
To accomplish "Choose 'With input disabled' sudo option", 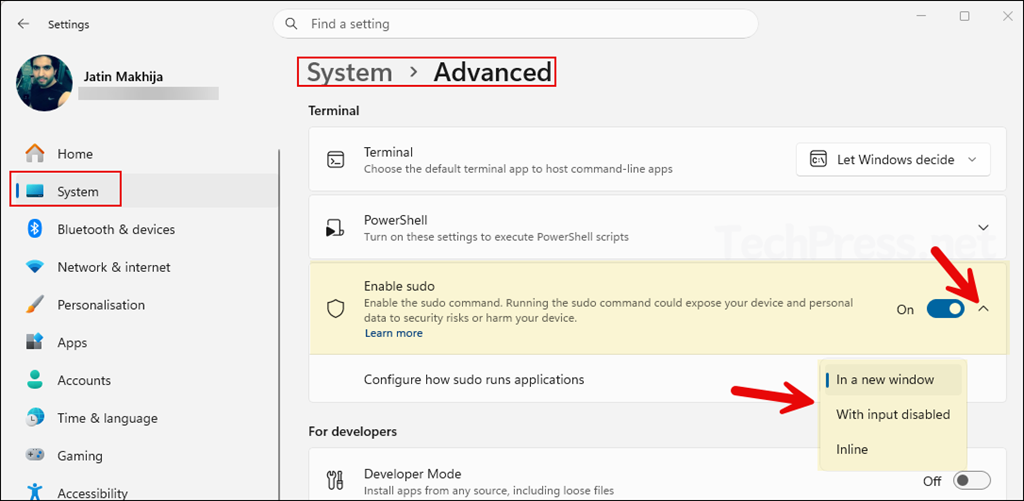I will (x=892, y=414).
